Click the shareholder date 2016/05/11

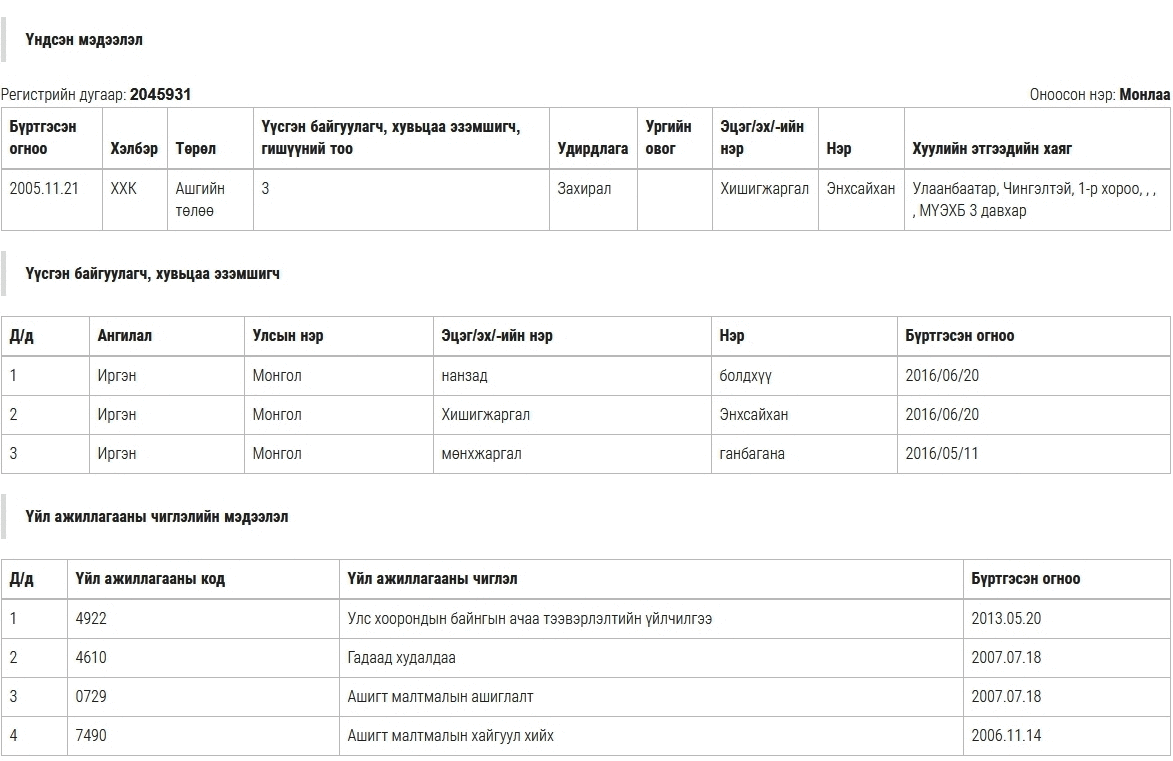[942, 454]
